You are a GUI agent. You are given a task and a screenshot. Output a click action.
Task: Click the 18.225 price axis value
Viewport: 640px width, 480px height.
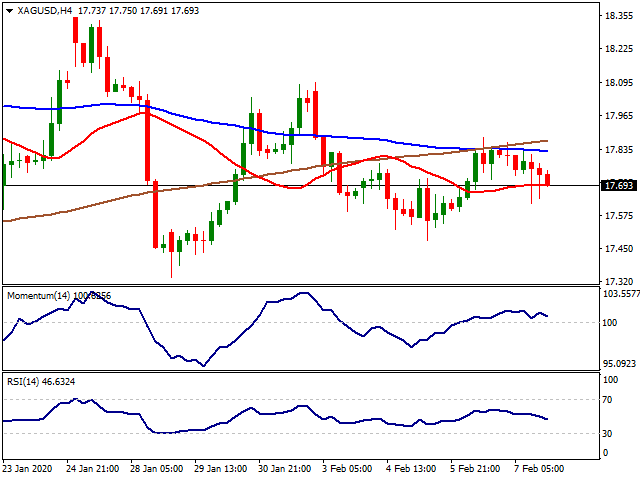[x=619, y=49]
